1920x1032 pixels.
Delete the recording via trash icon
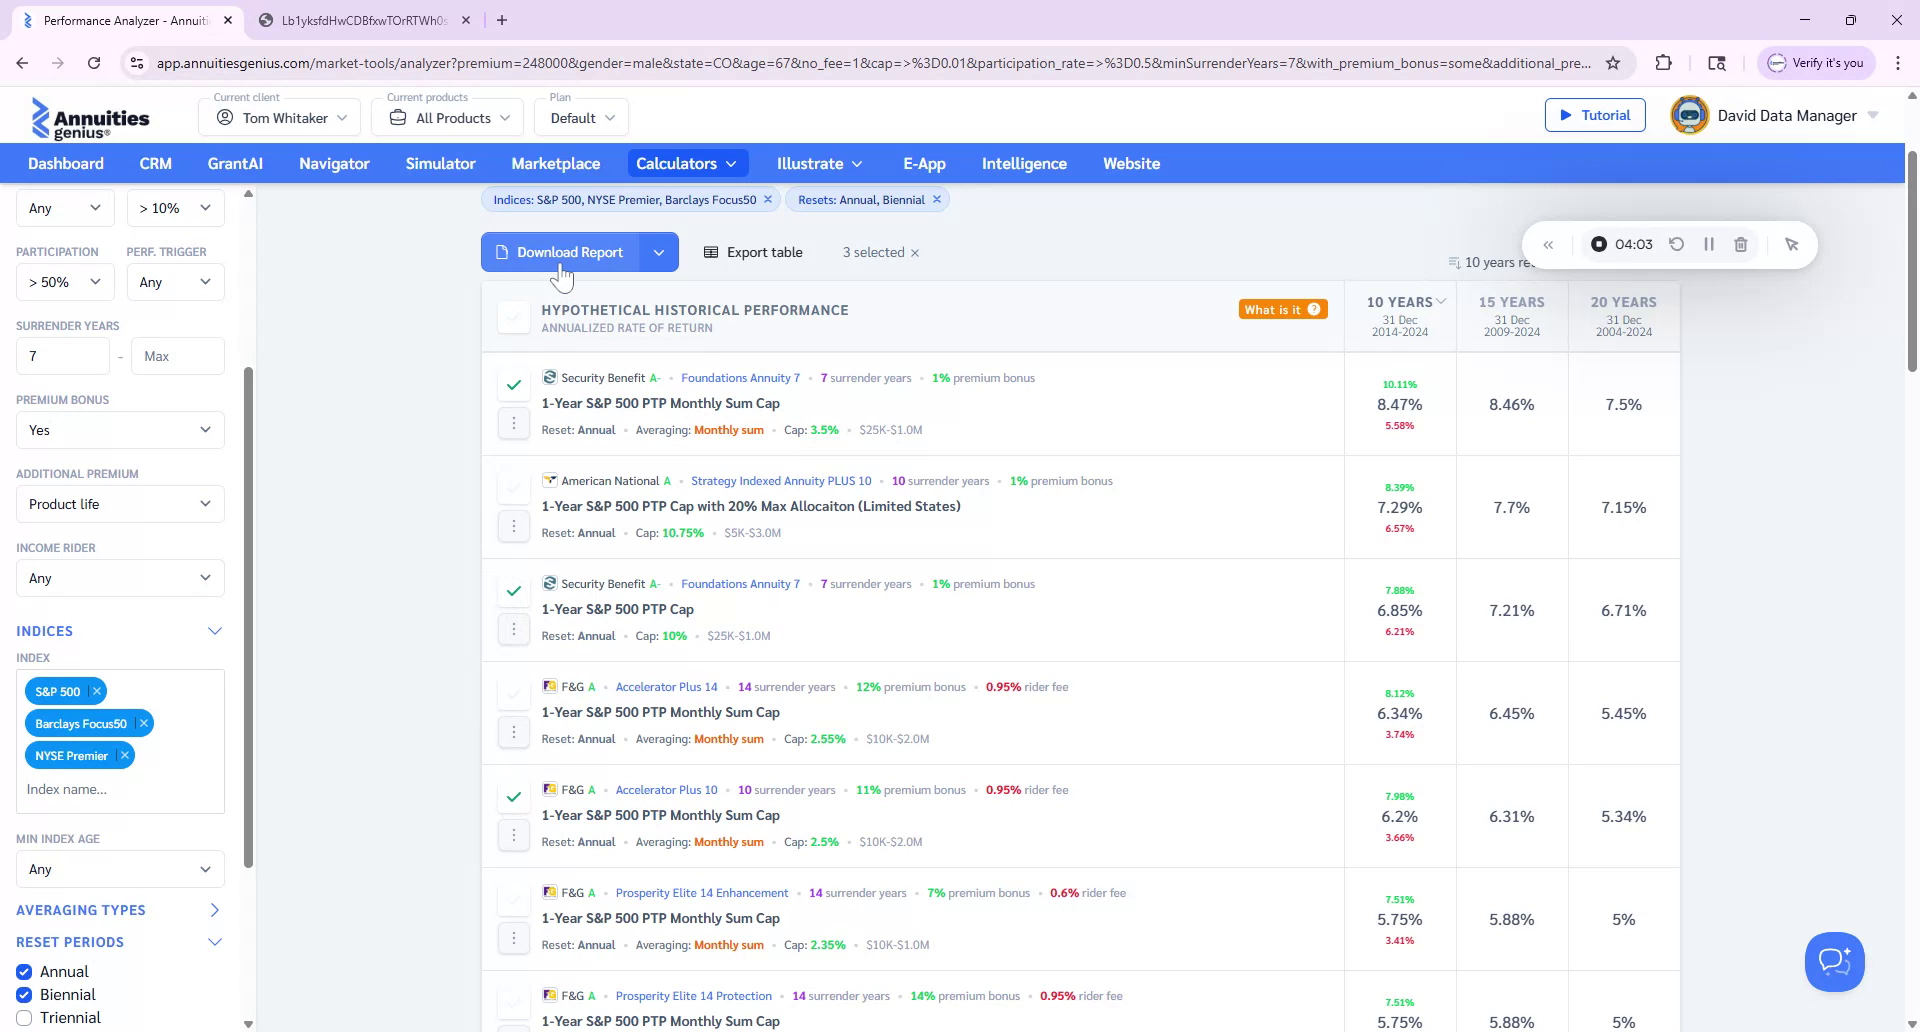coord(1742,244)
